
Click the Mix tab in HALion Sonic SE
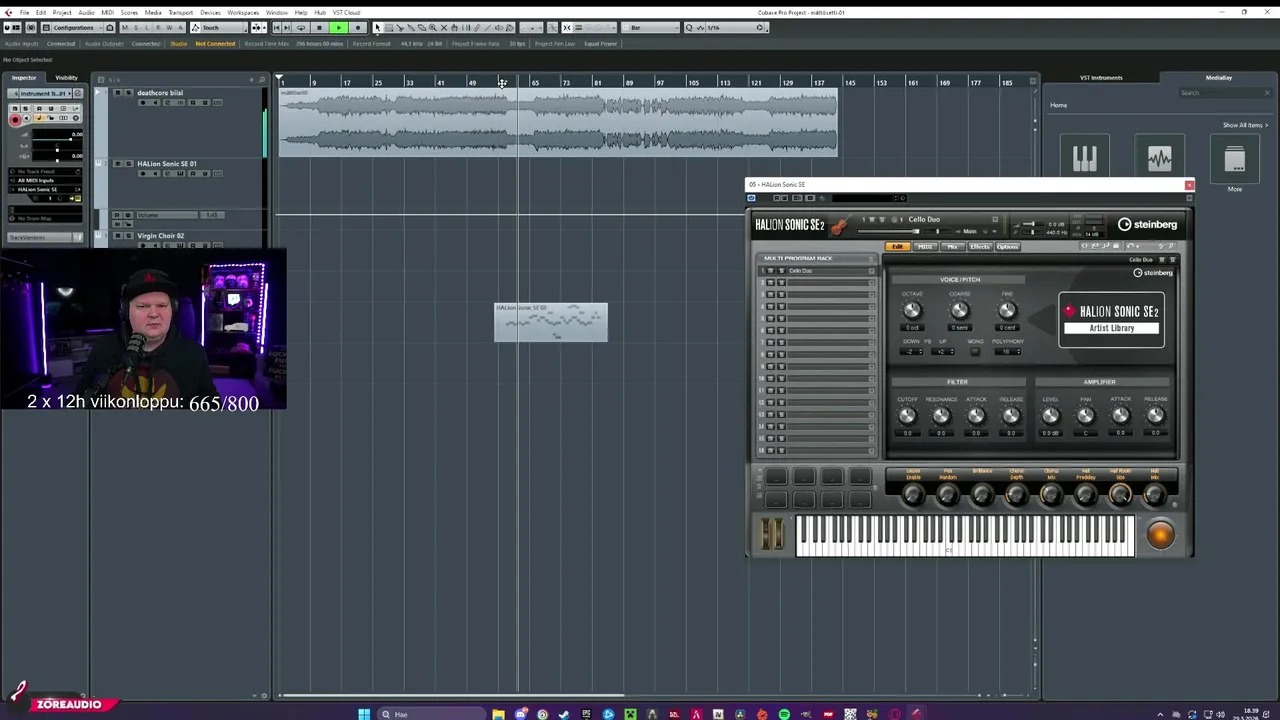952,247
